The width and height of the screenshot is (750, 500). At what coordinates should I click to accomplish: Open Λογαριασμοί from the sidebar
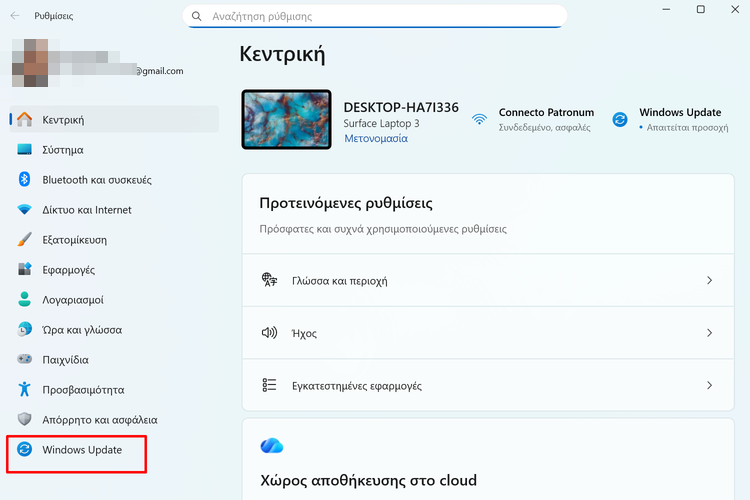(x=72, y=300)
